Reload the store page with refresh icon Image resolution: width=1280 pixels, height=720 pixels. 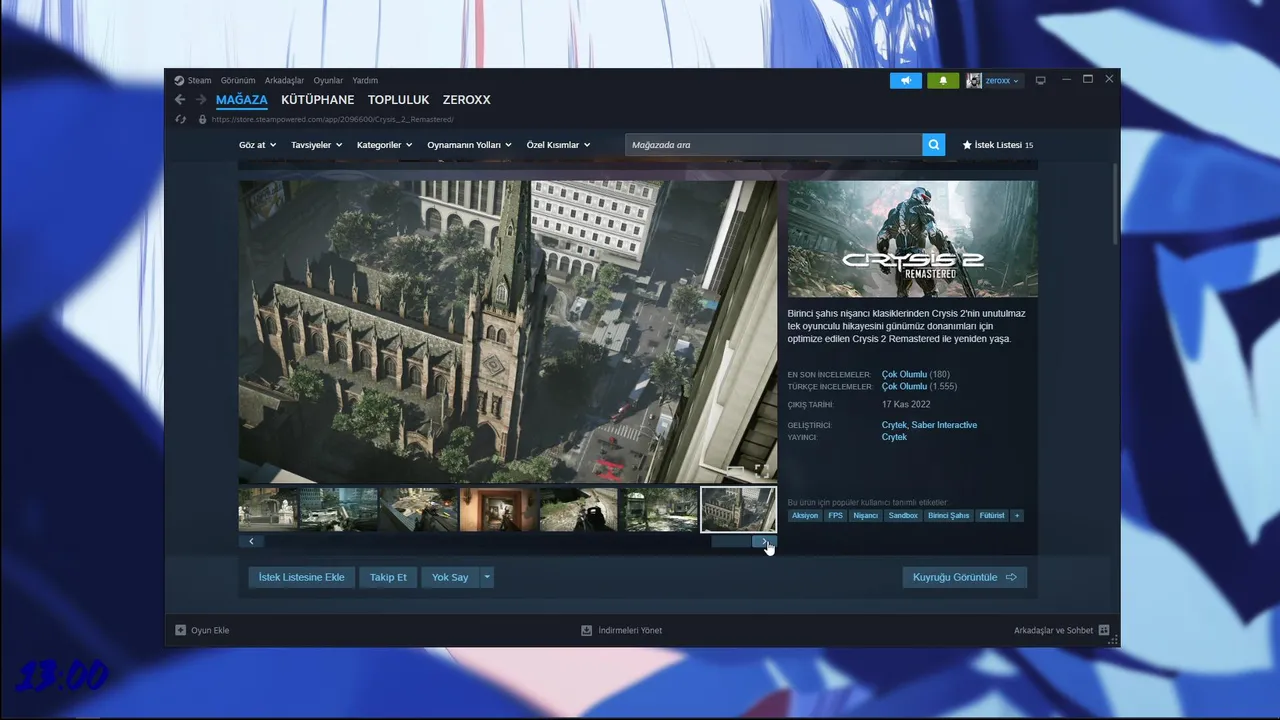181,119
